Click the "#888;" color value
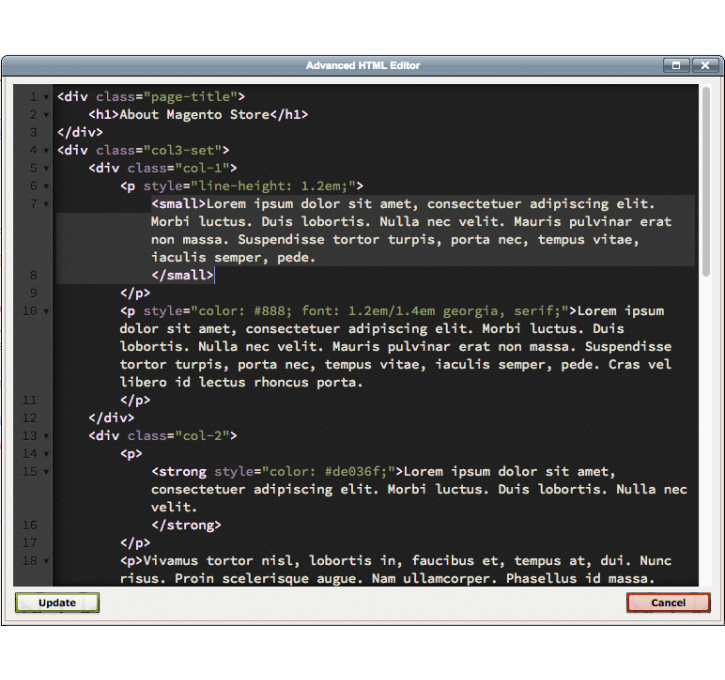The image size is (725, 680). pos(273,311)
